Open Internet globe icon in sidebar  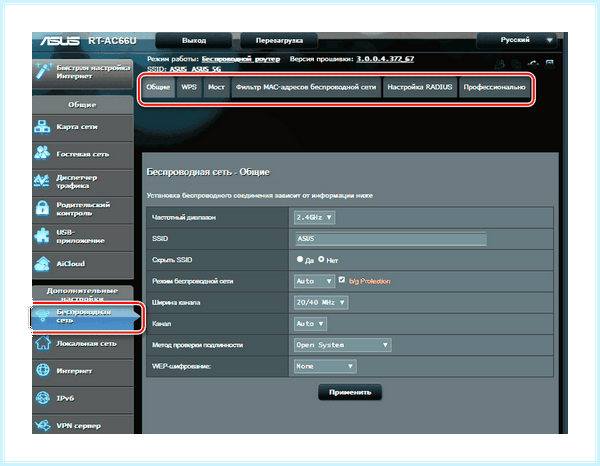(x=42, y=370)
